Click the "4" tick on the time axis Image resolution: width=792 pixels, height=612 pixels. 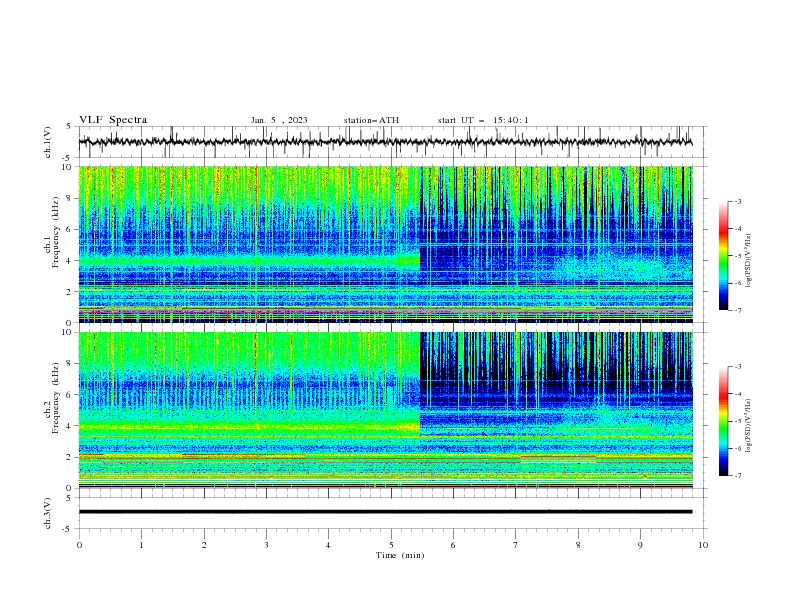point(328,545)
